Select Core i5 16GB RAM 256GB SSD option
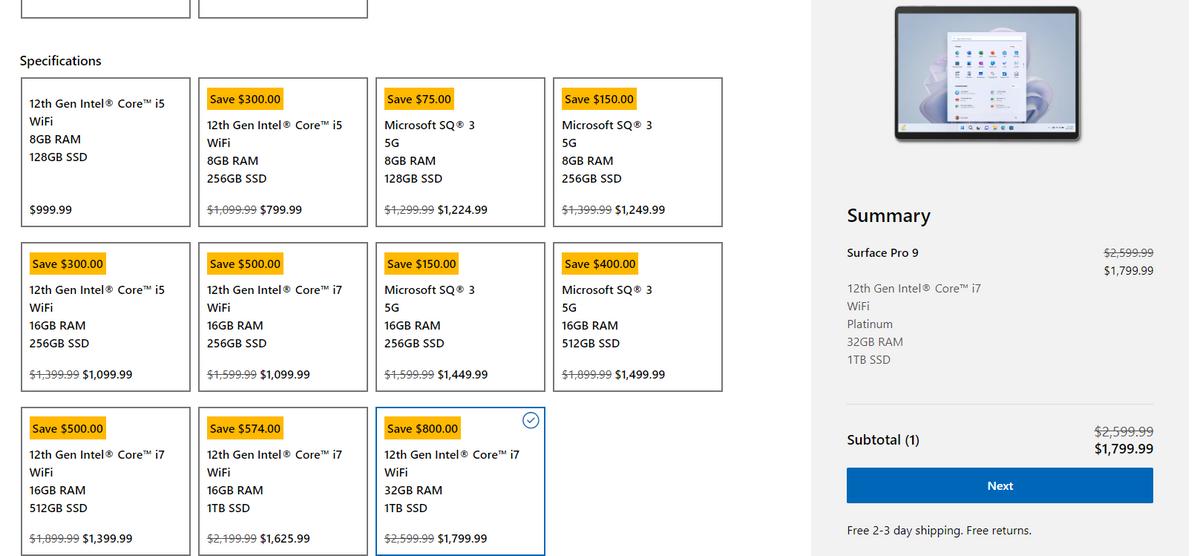Screen dimensions: 1200x556 105,317
